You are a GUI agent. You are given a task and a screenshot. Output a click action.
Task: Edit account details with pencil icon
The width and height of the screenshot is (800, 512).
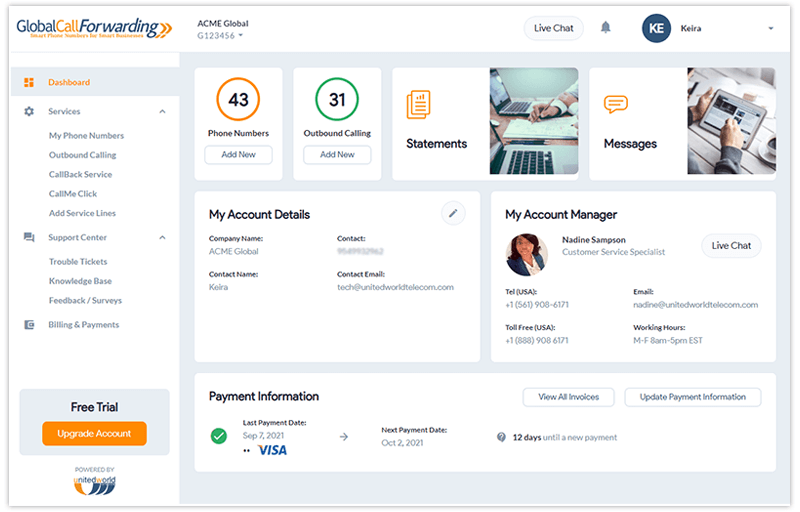point(453,214)
